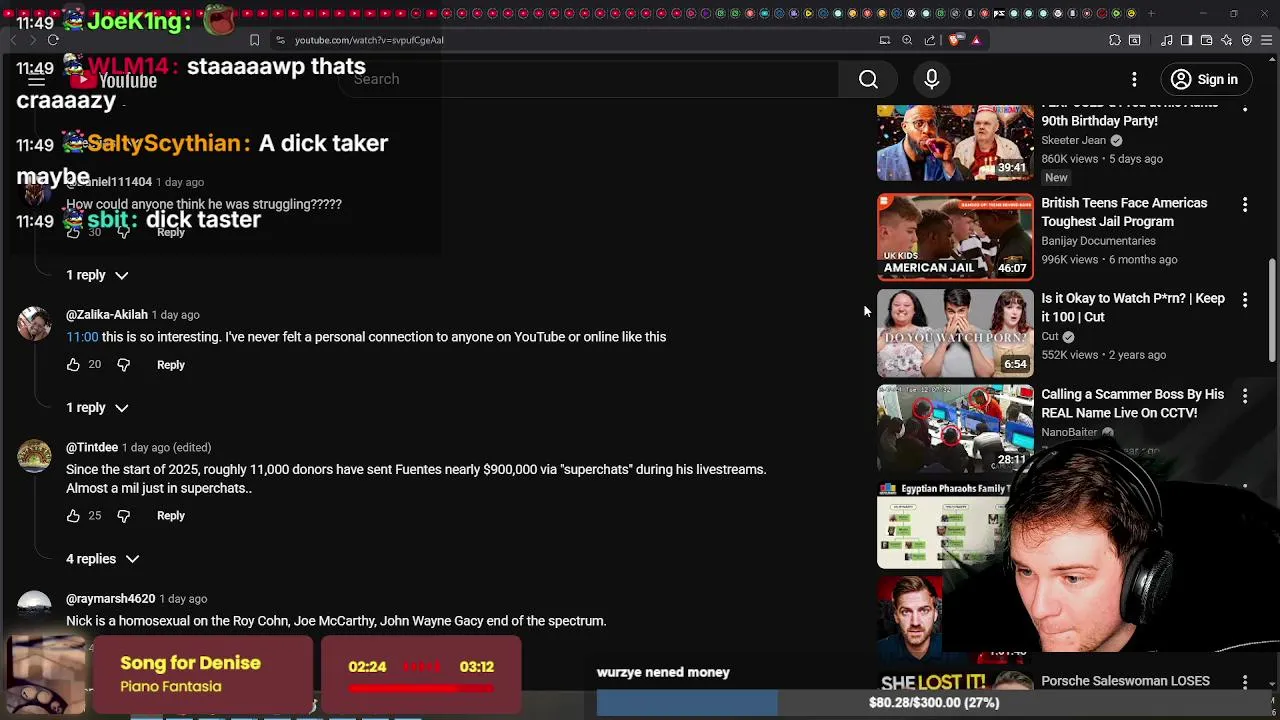Viewport: 1280px width, 720px height.
Task: Open site settings icon in address bar
Action: 280,40
